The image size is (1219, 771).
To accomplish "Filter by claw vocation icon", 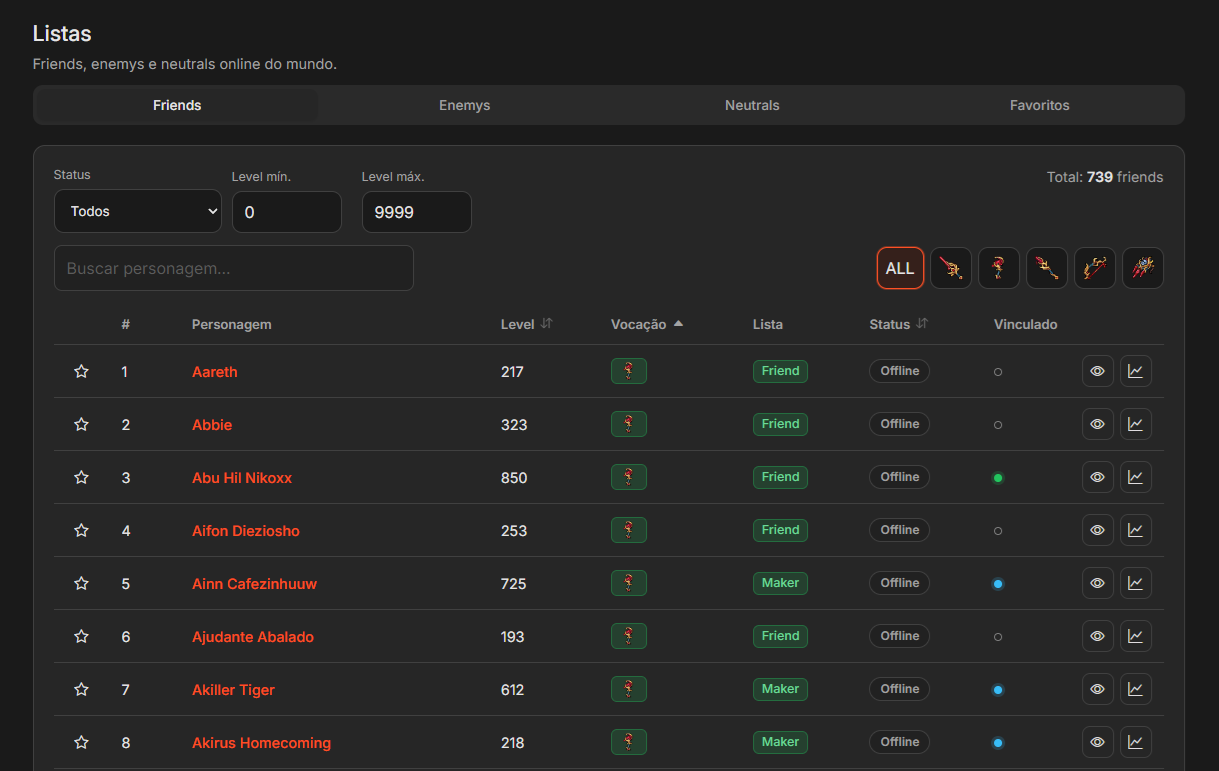I will [x=1143, y=268].
